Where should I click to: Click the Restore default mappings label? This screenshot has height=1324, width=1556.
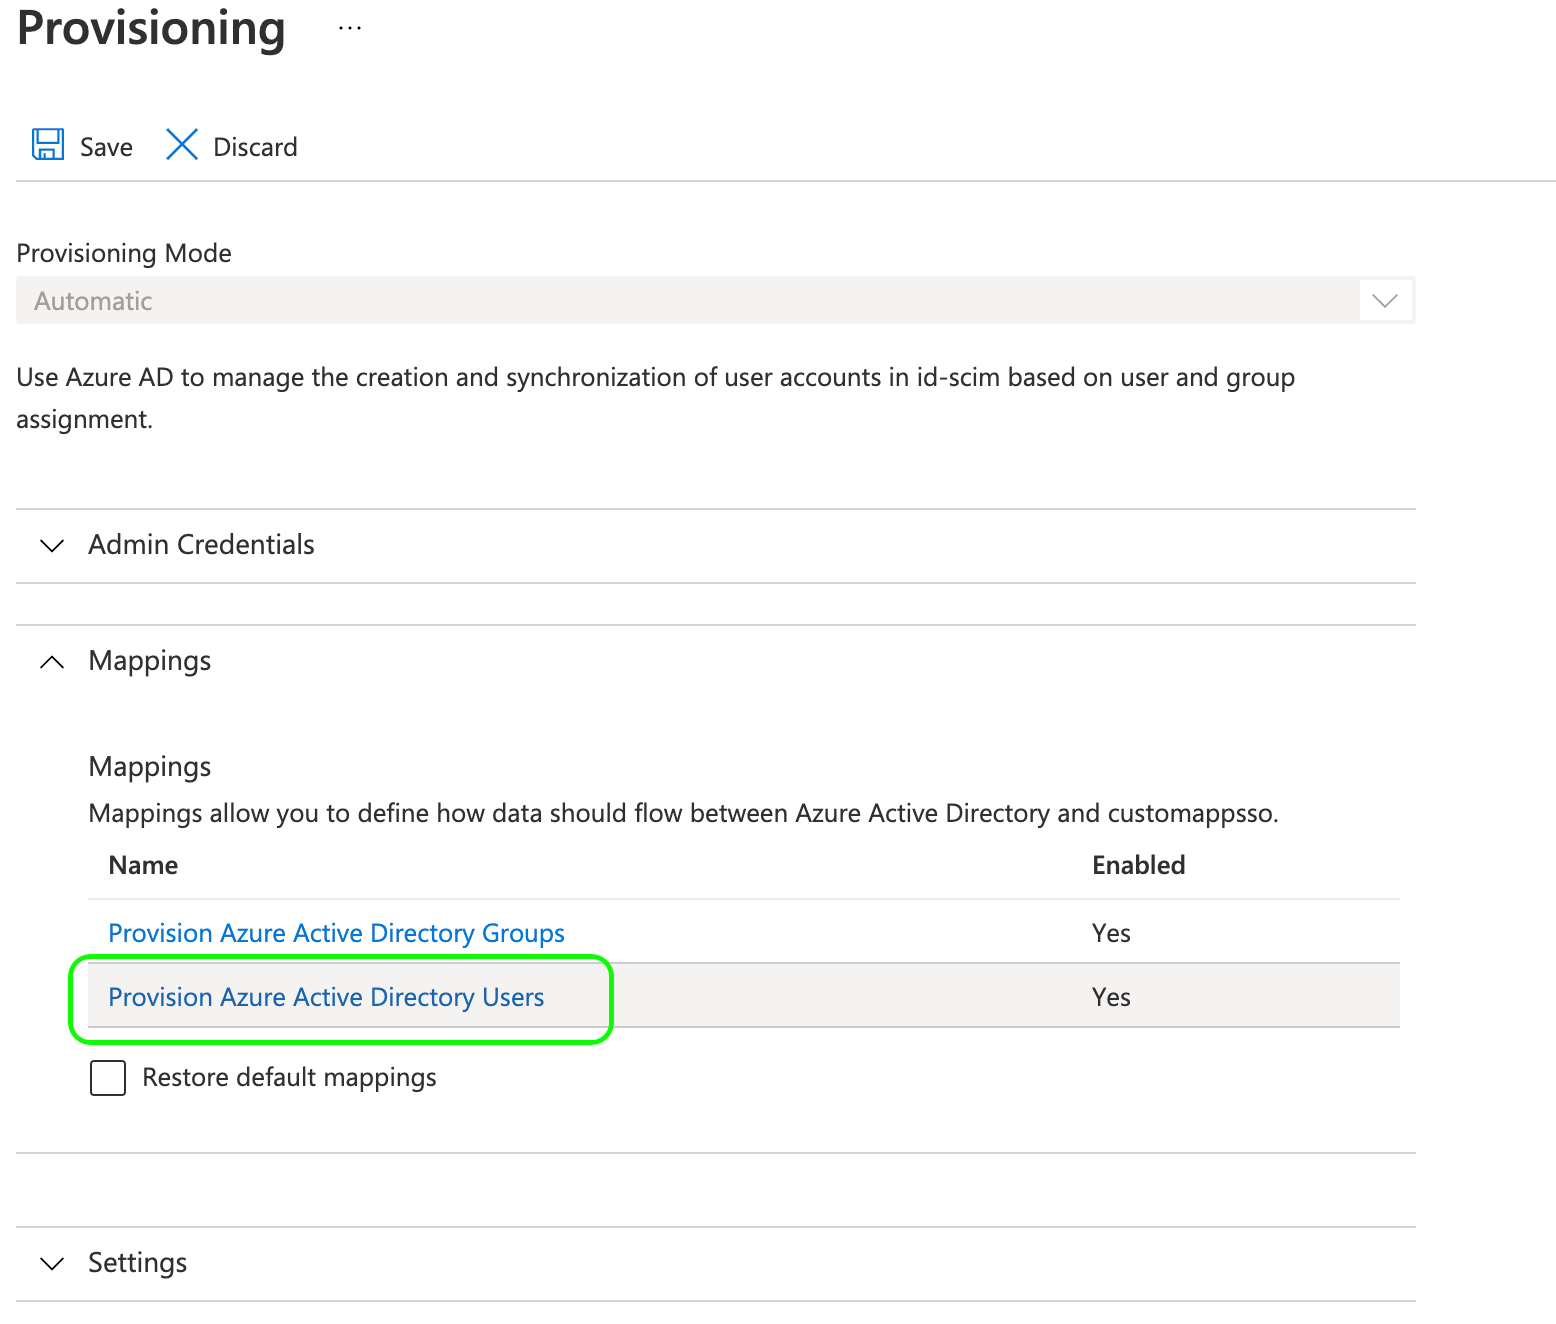point(289,1078)
